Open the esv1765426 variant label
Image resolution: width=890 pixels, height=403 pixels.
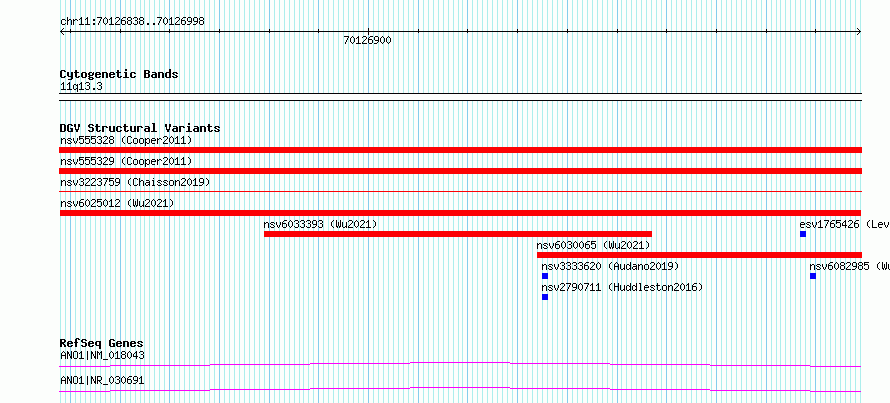pyautogui.click(x=845, y=224)
